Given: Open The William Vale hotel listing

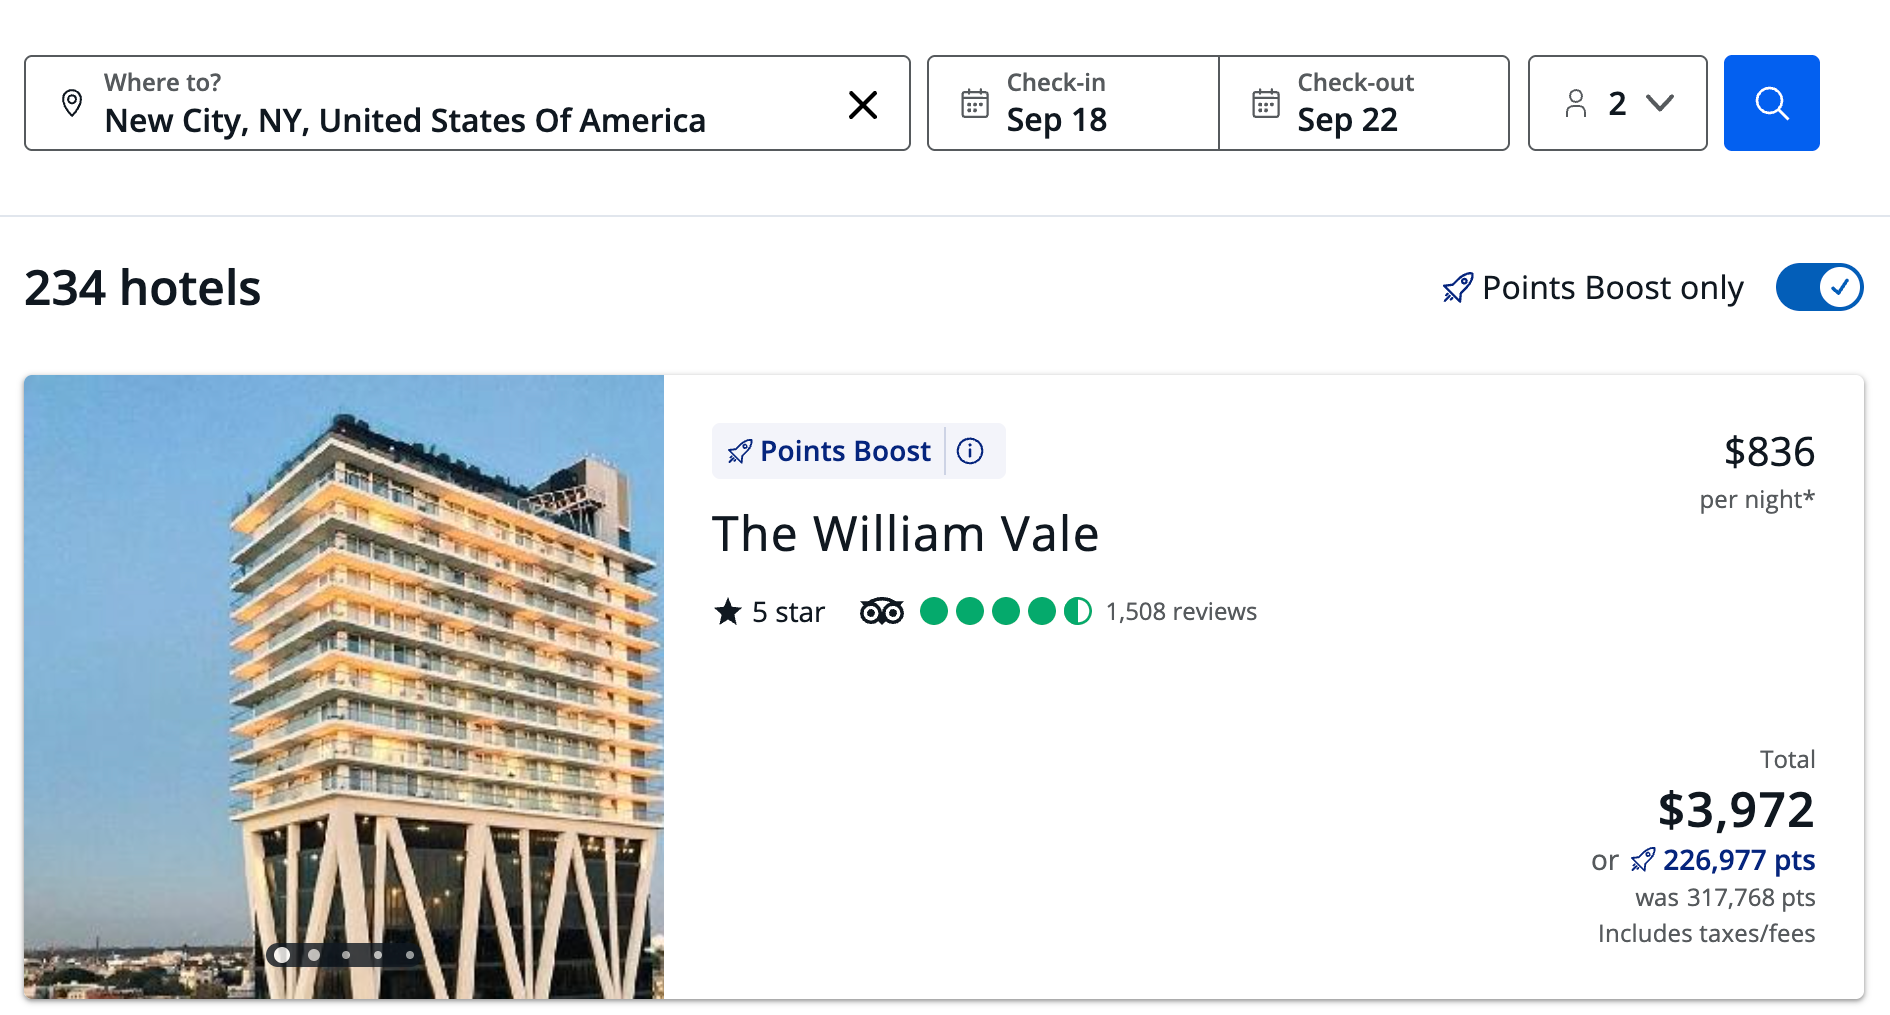Looking at the screenshot, I should (905, 534).
